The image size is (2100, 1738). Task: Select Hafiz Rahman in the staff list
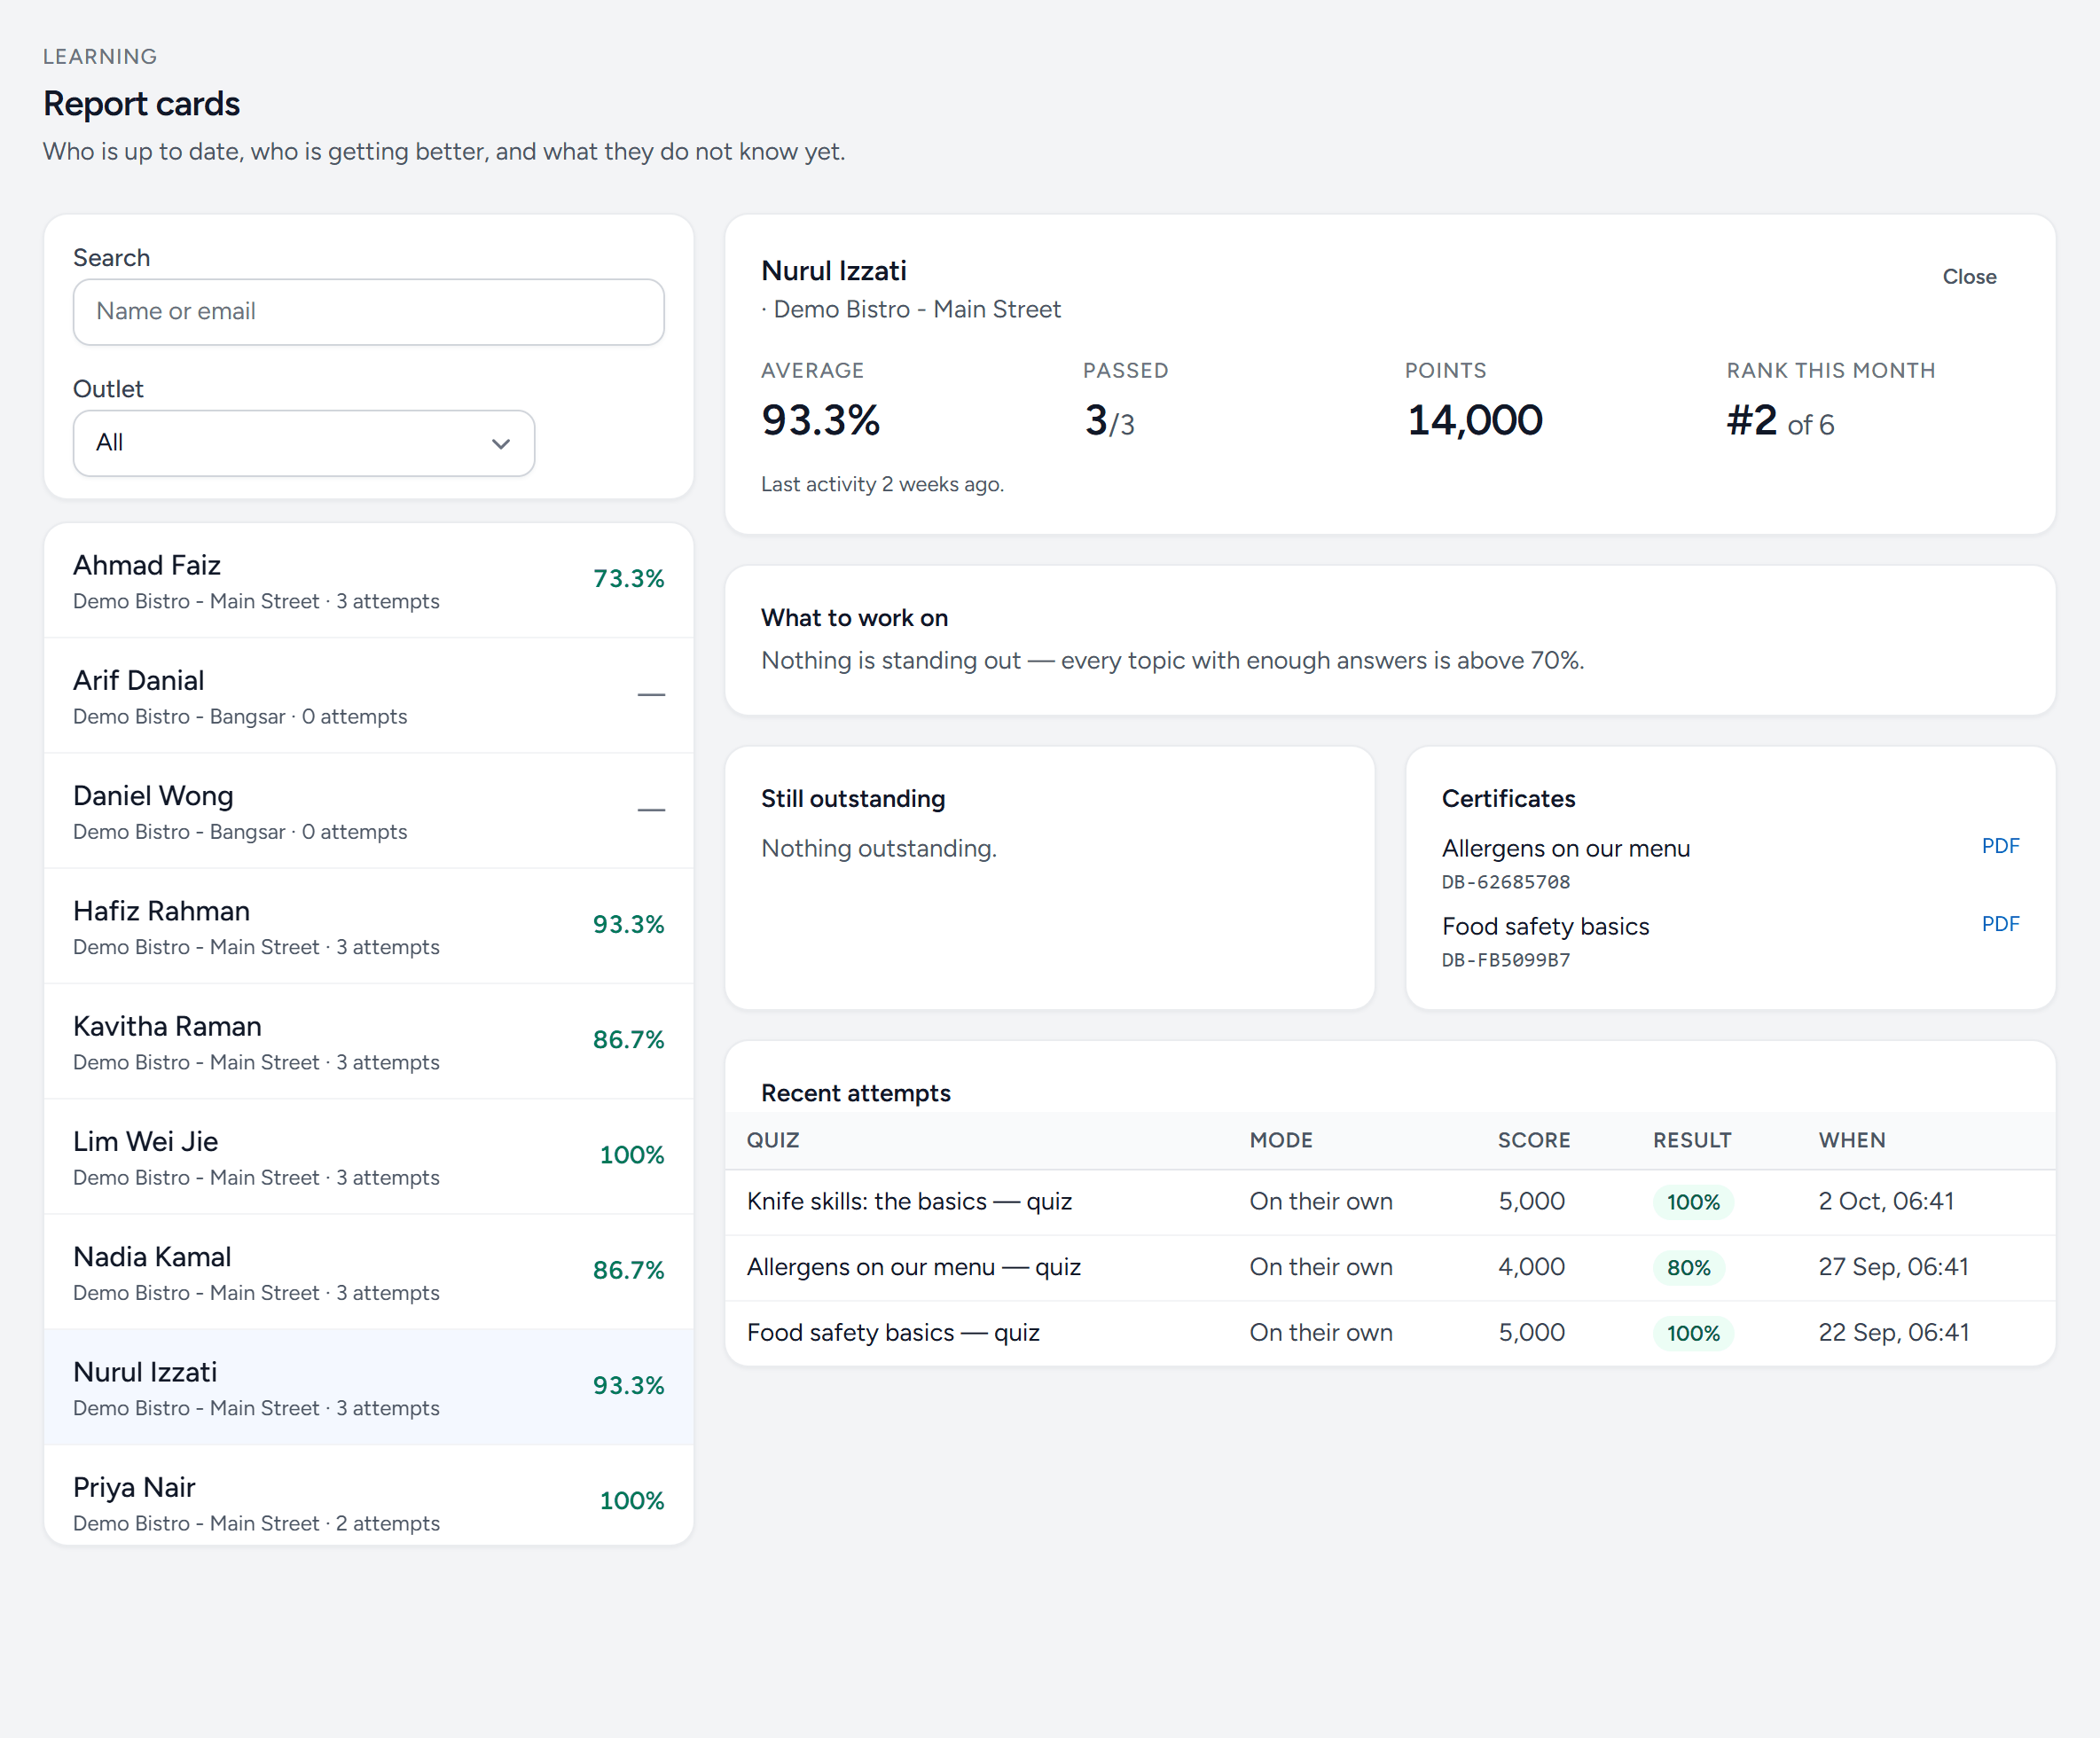[368, 926]
